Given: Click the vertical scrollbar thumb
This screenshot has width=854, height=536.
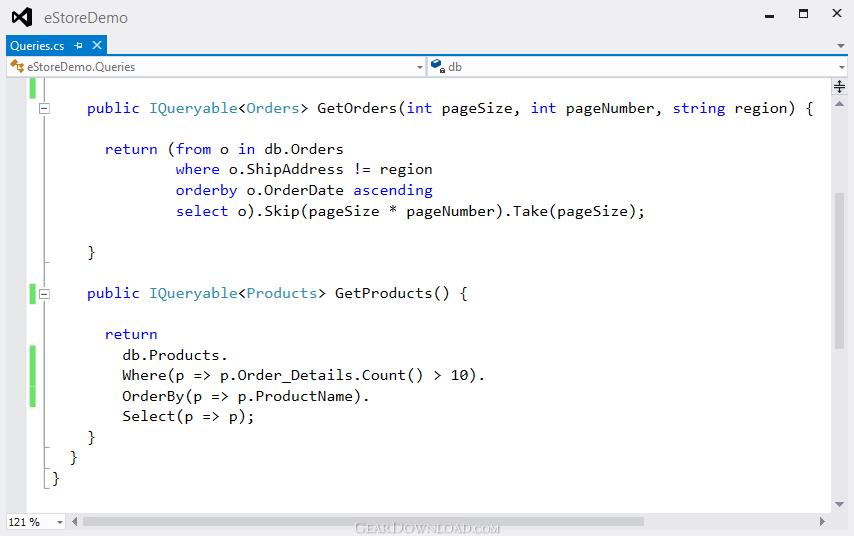Looking at the screenshot, I should tap(839, 271).
